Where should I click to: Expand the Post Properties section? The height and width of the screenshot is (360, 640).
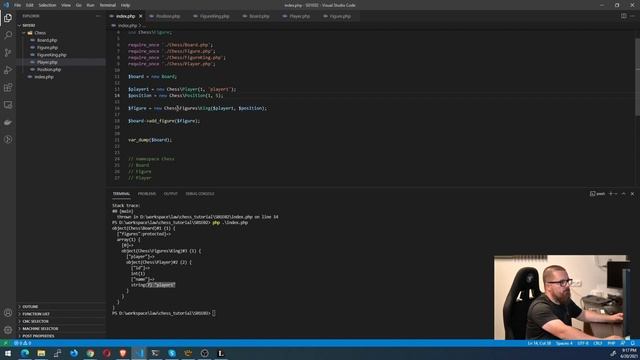tap(60, 336)
